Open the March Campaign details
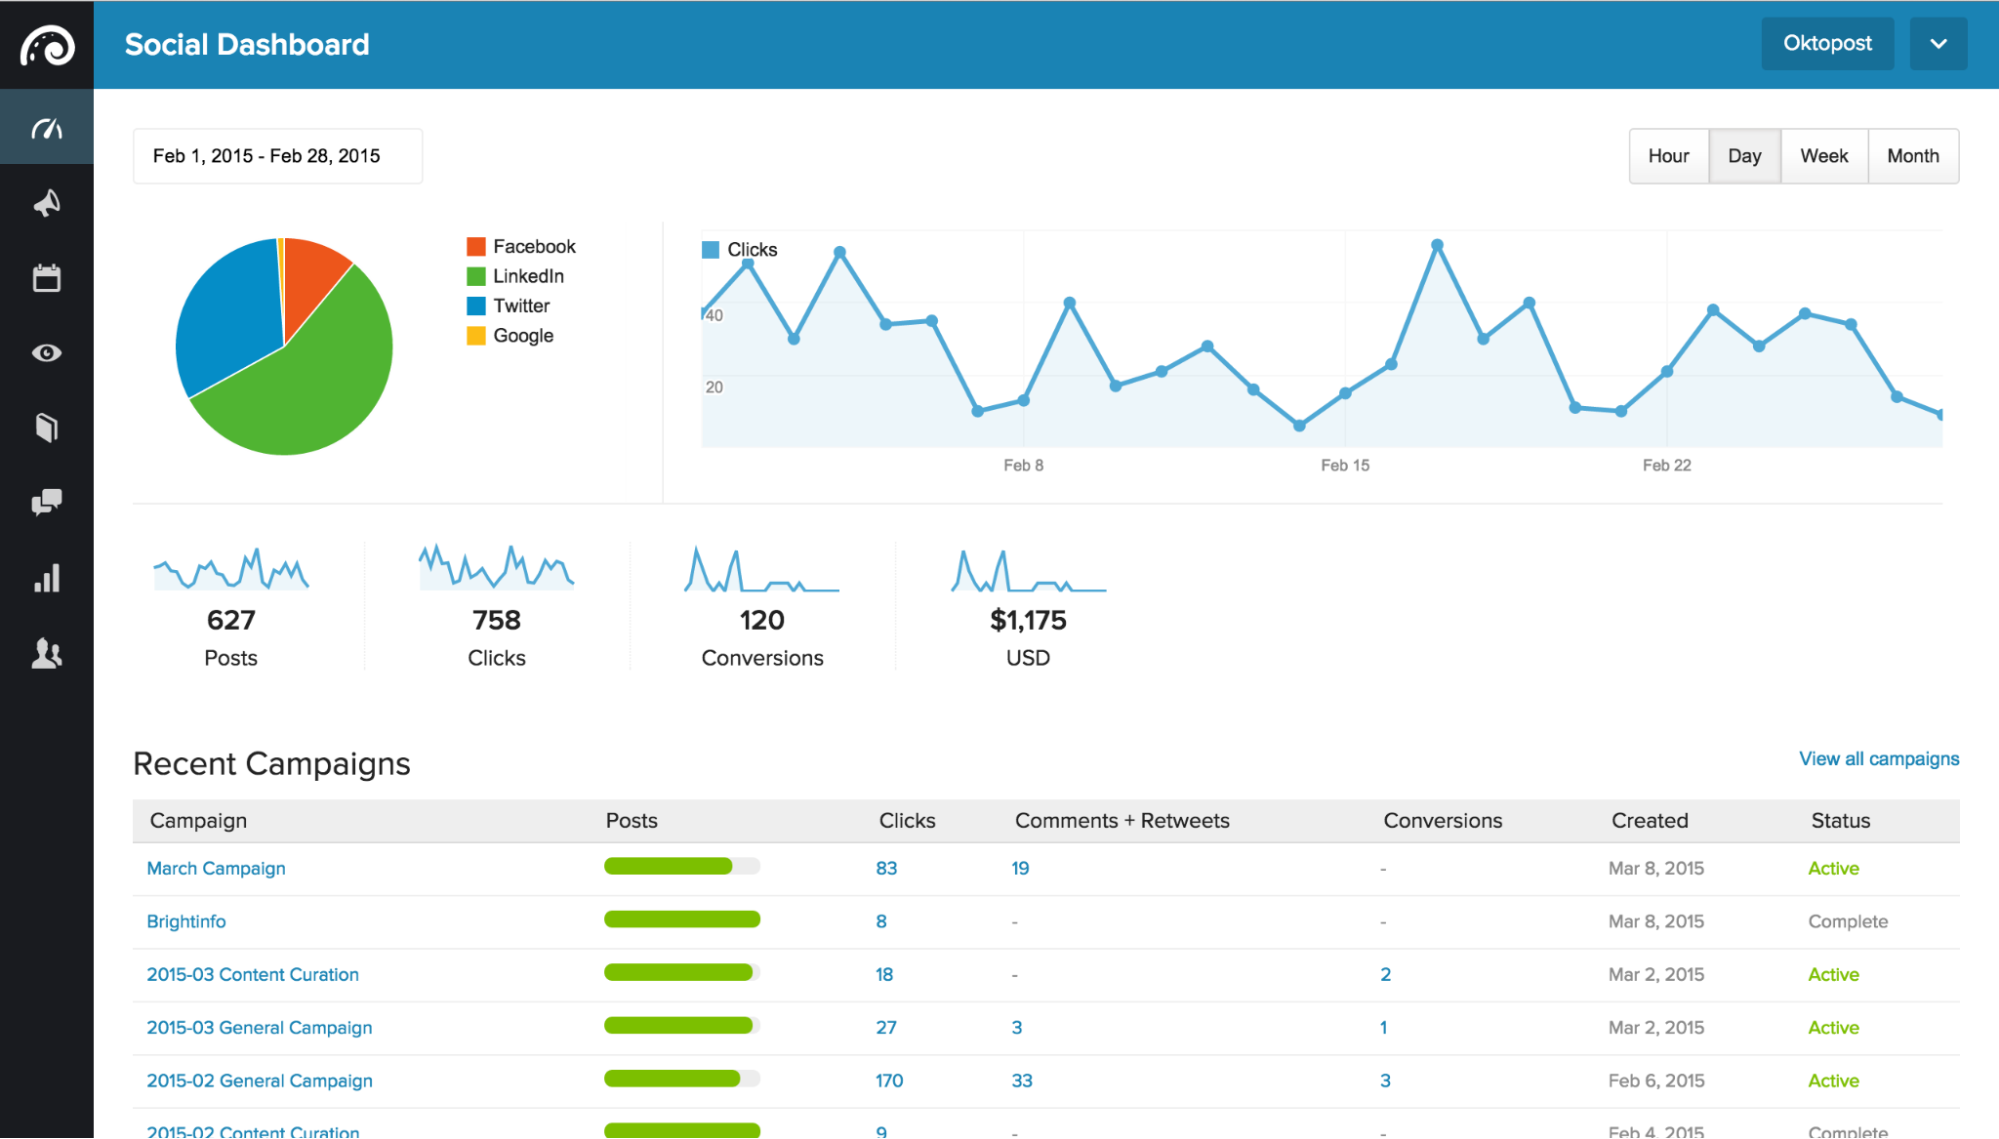 (x=216, y=866)
